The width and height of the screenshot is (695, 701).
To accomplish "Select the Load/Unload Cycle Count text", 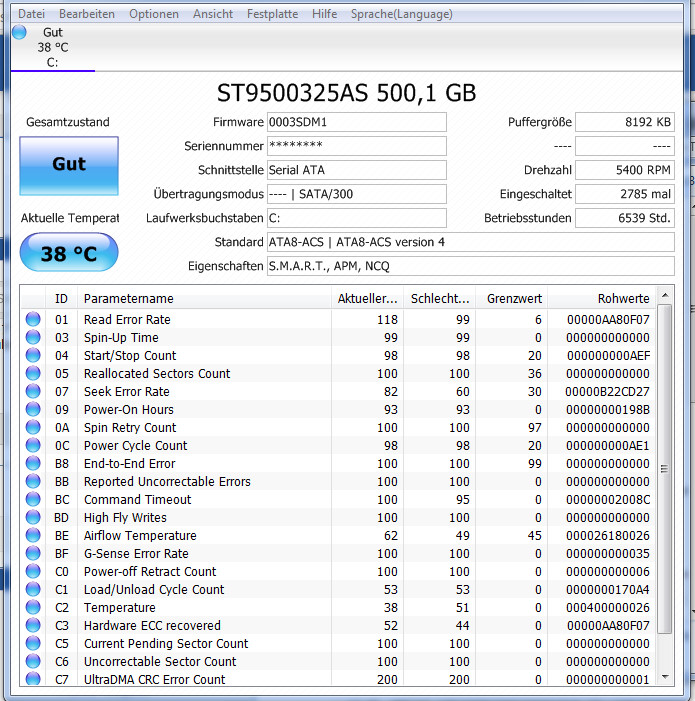I will pyautogui.click(x=154, y=589).
